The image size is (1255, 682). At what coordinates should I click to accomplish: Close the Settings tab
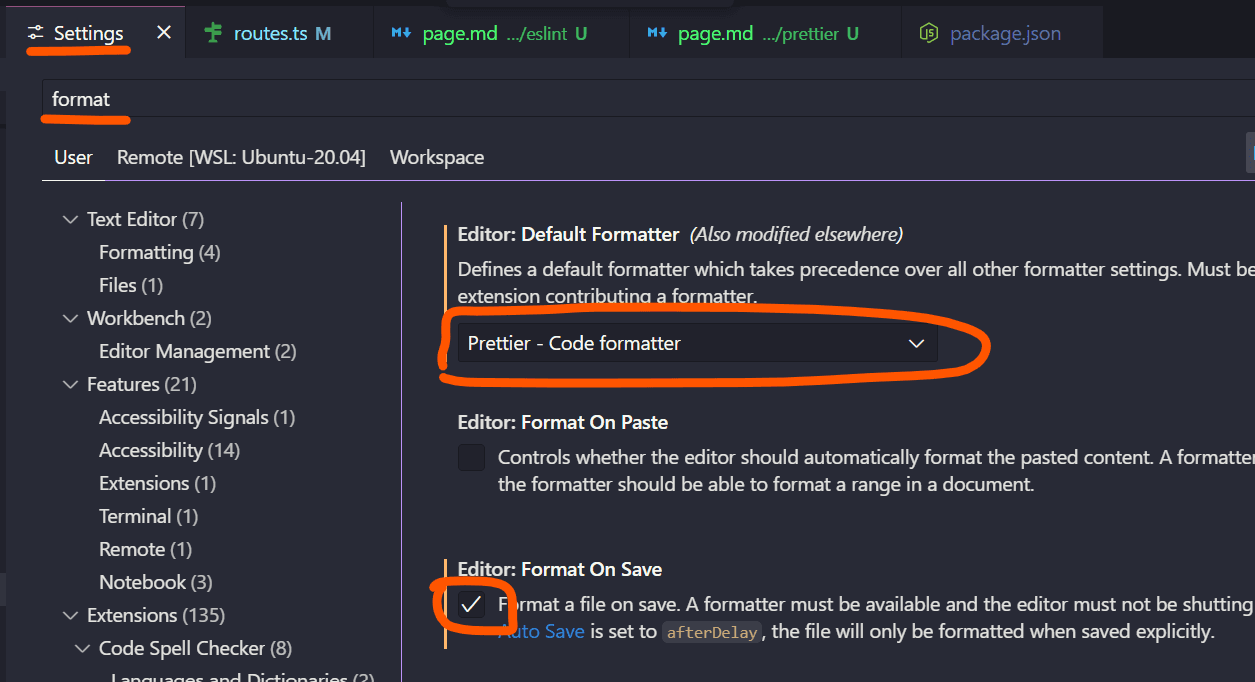163,31
